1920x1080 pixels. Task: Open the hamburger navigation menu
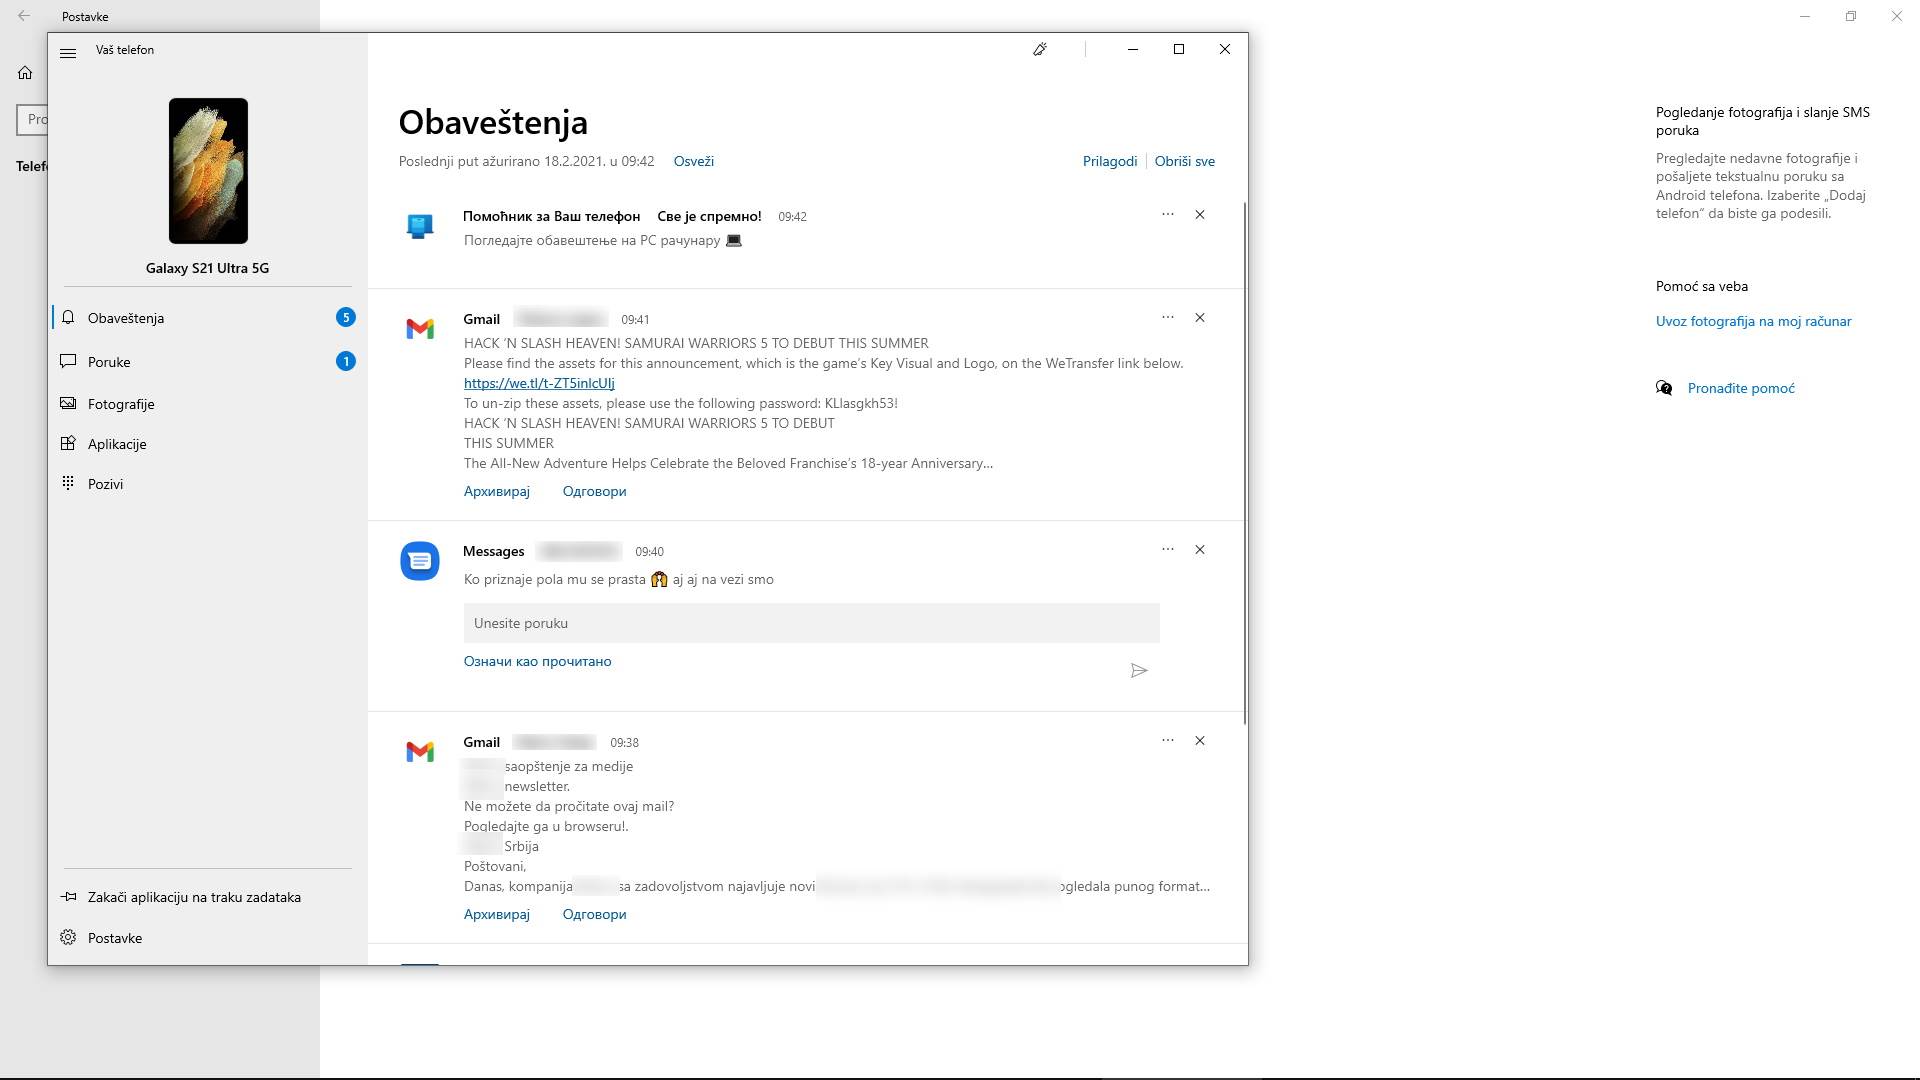pos(69,53)
